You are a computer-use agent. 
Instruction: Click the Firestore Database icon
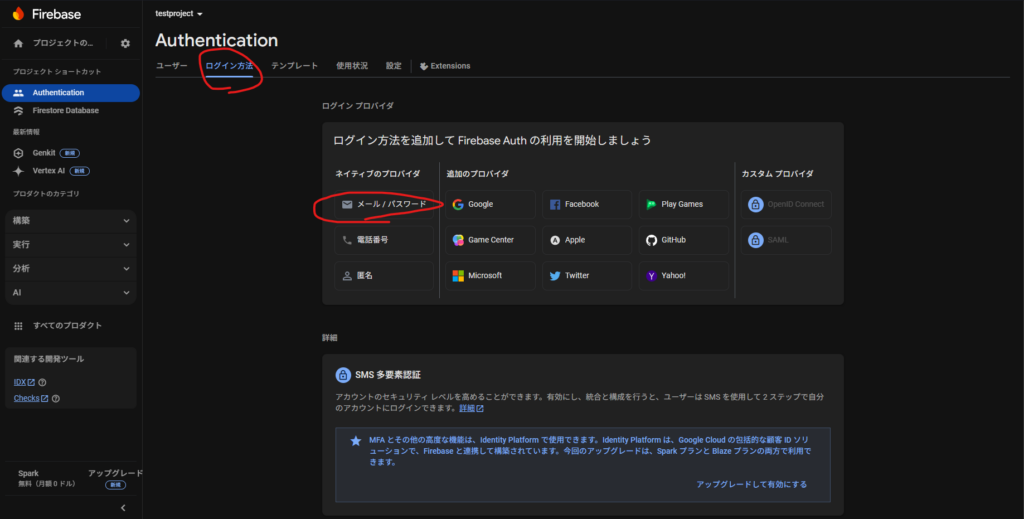[18, 111]
